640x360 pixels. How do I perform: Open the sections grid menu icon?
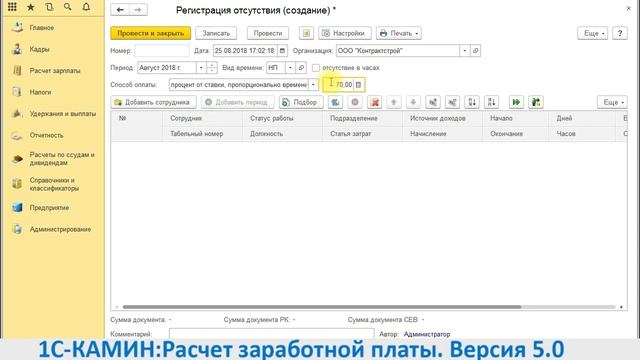click(x=12, y=7)
